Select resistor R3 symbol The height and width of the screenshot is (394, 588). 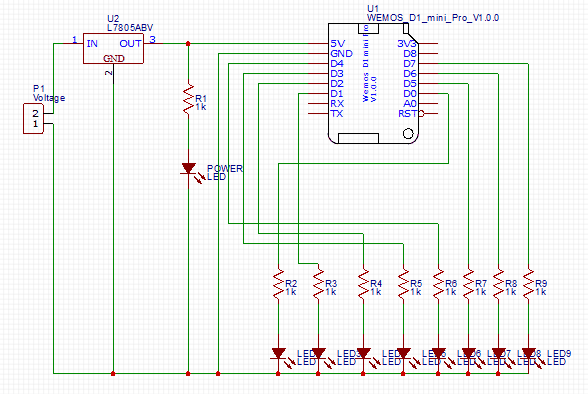click(x=318, y=284)
